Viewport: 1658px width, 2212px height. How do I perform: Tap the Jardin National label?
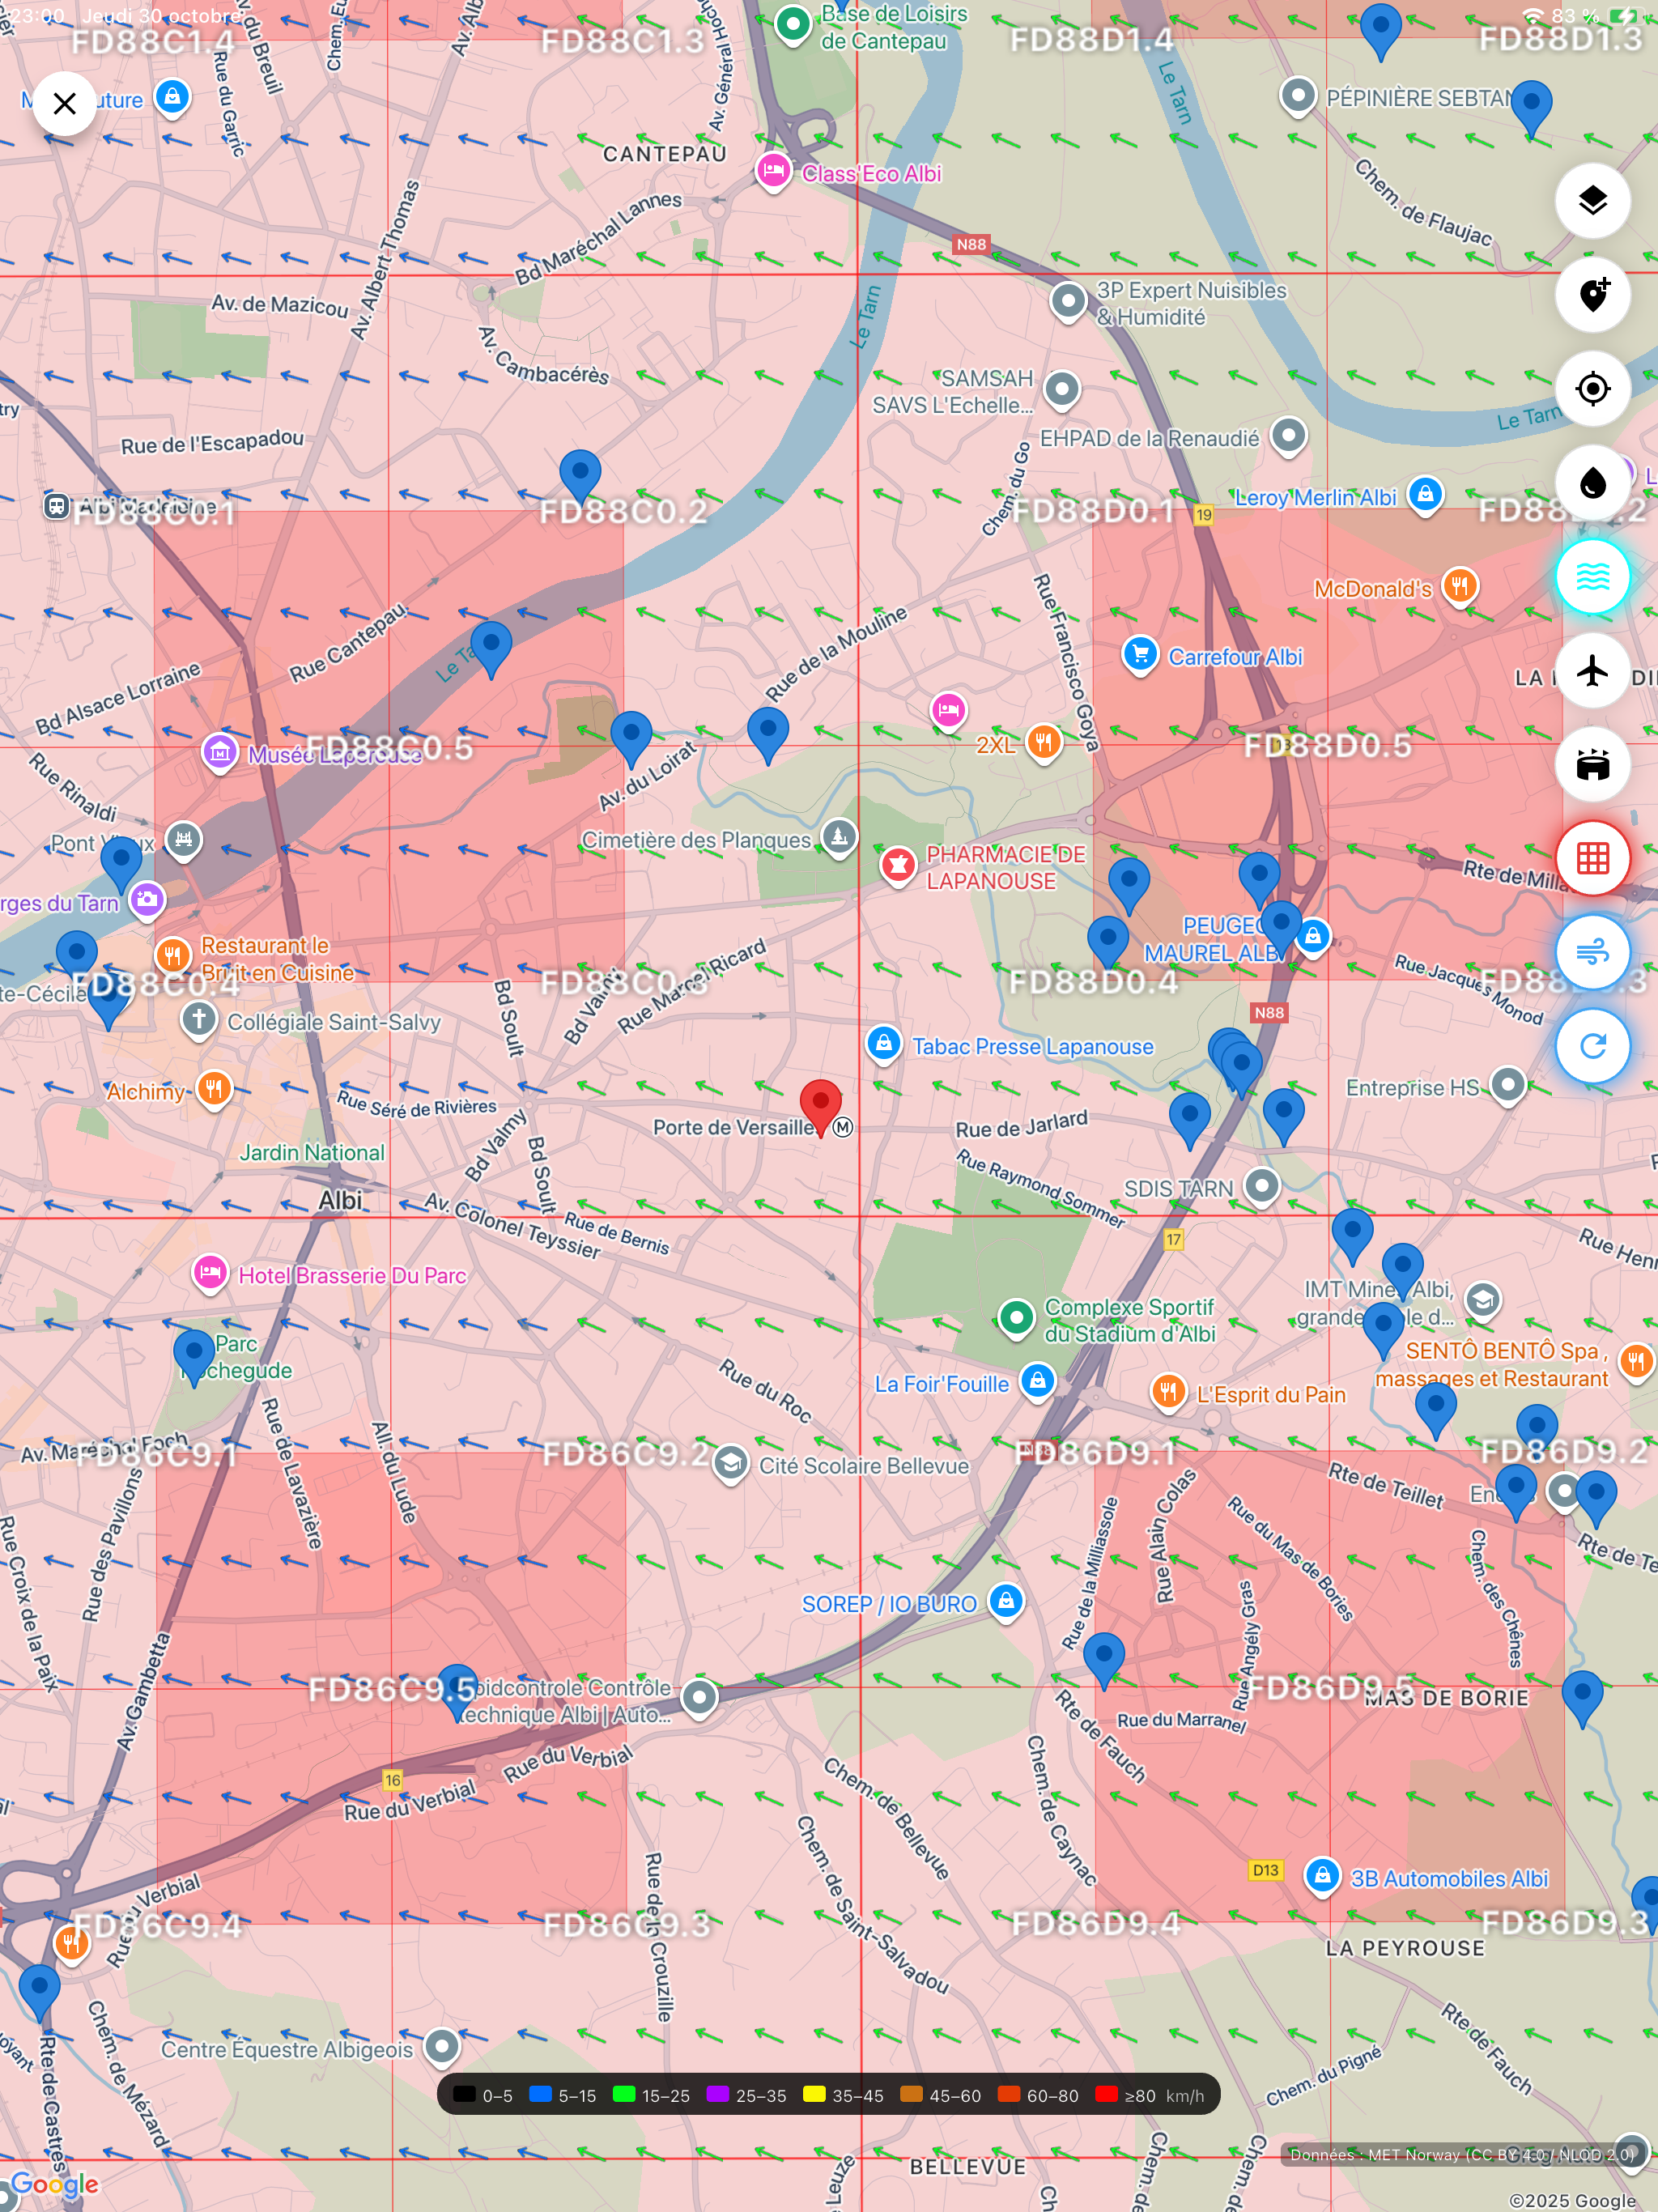point(312,1152)
